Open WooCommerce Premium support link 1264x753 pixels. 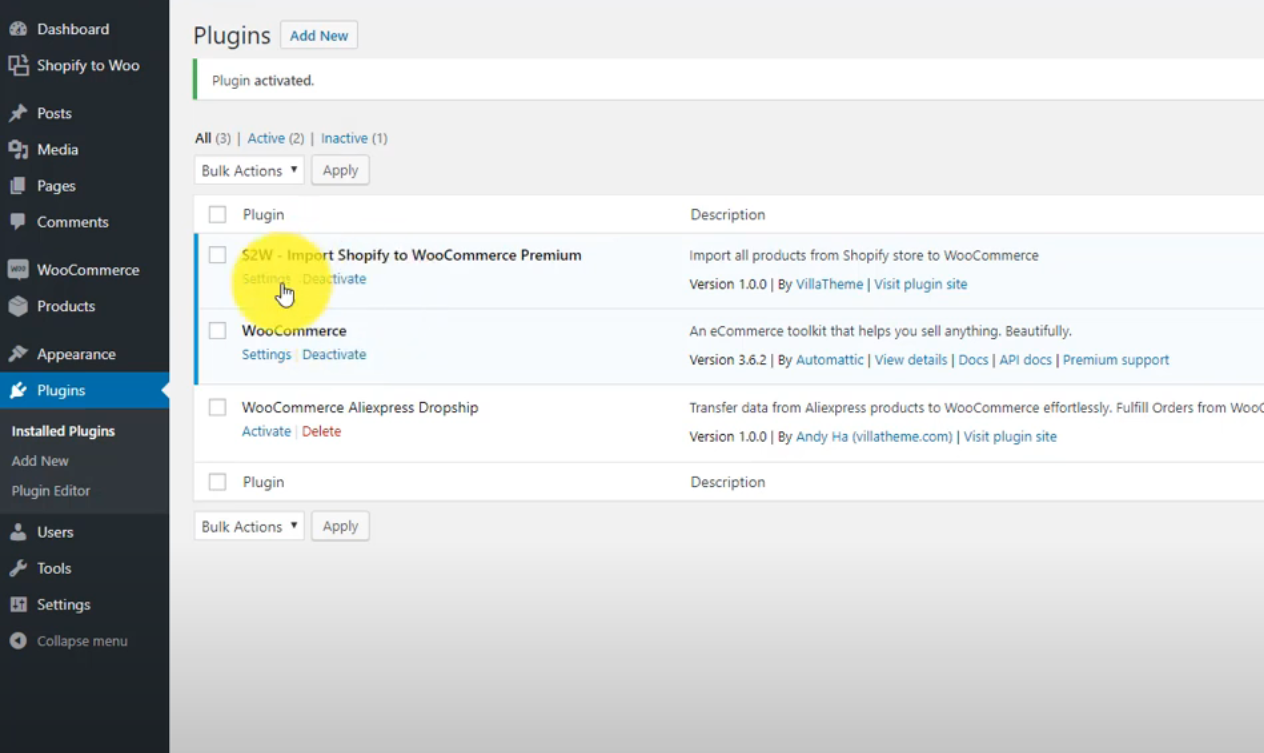[1116, 360]
